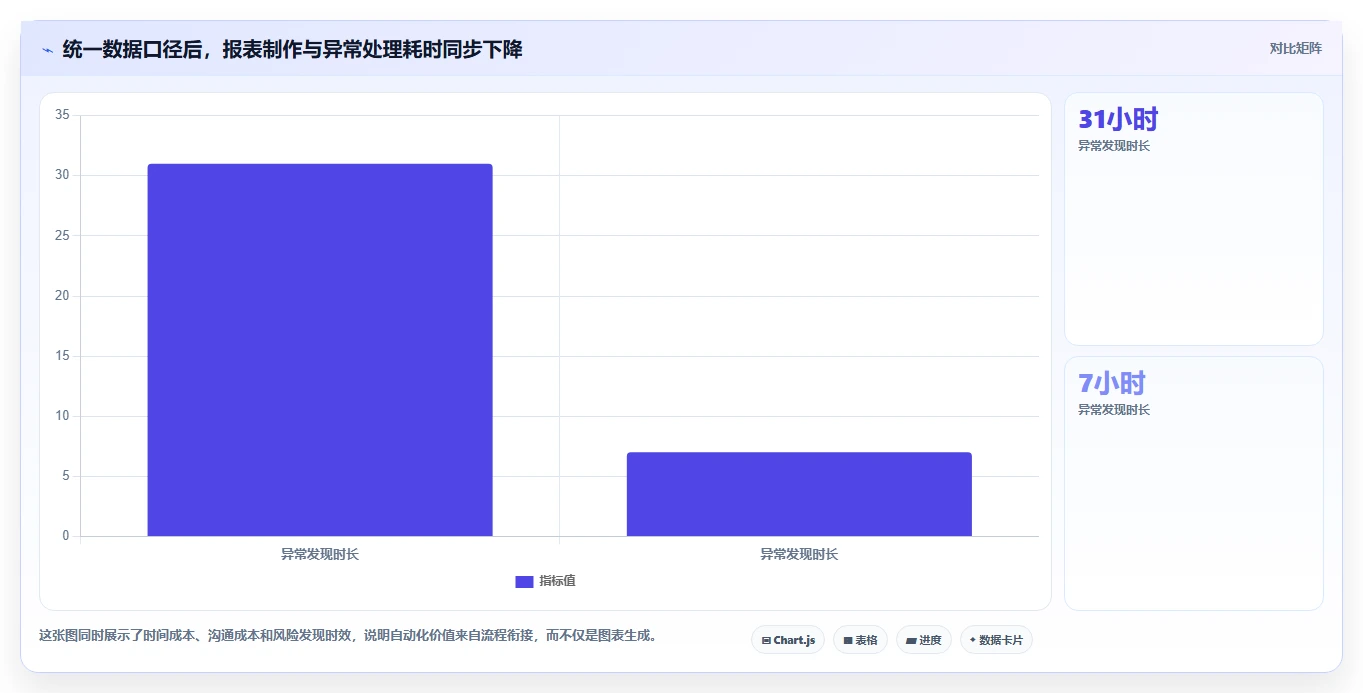
Task: Click the 进度 tag chip
Action: tap(924, 640)
